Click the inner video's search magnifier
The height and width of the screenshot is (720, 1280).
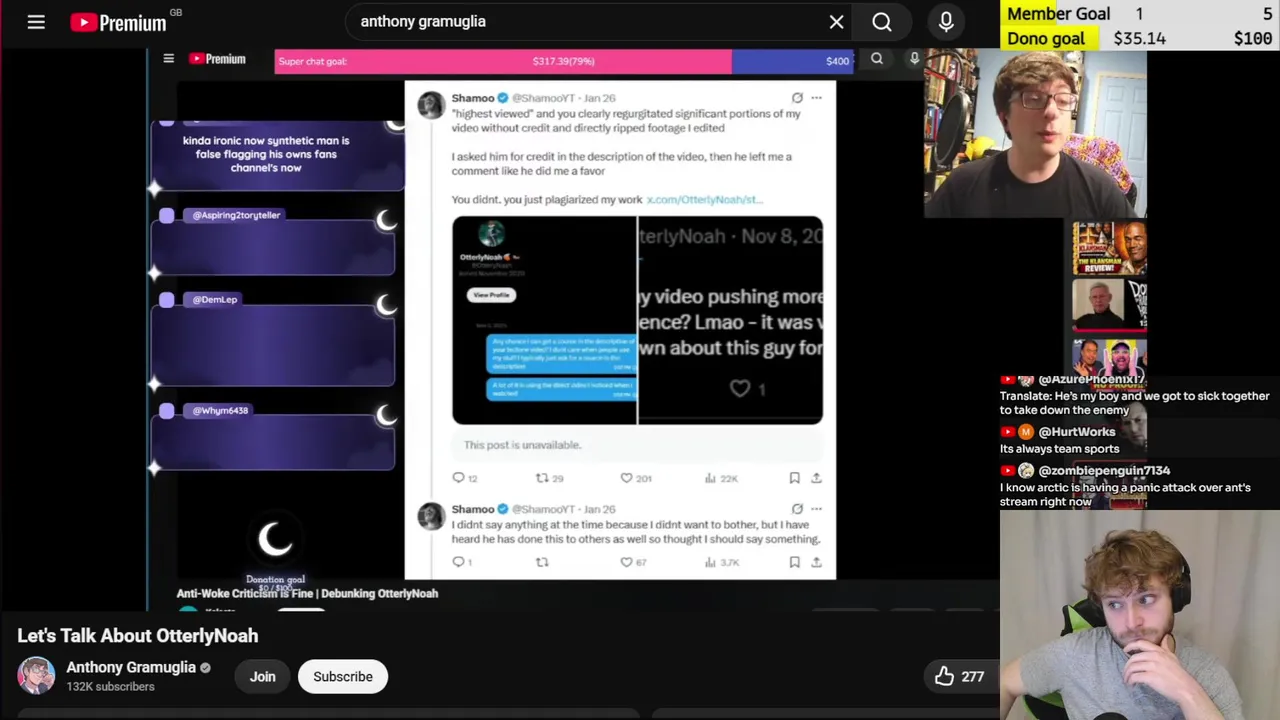coord(877,59)
